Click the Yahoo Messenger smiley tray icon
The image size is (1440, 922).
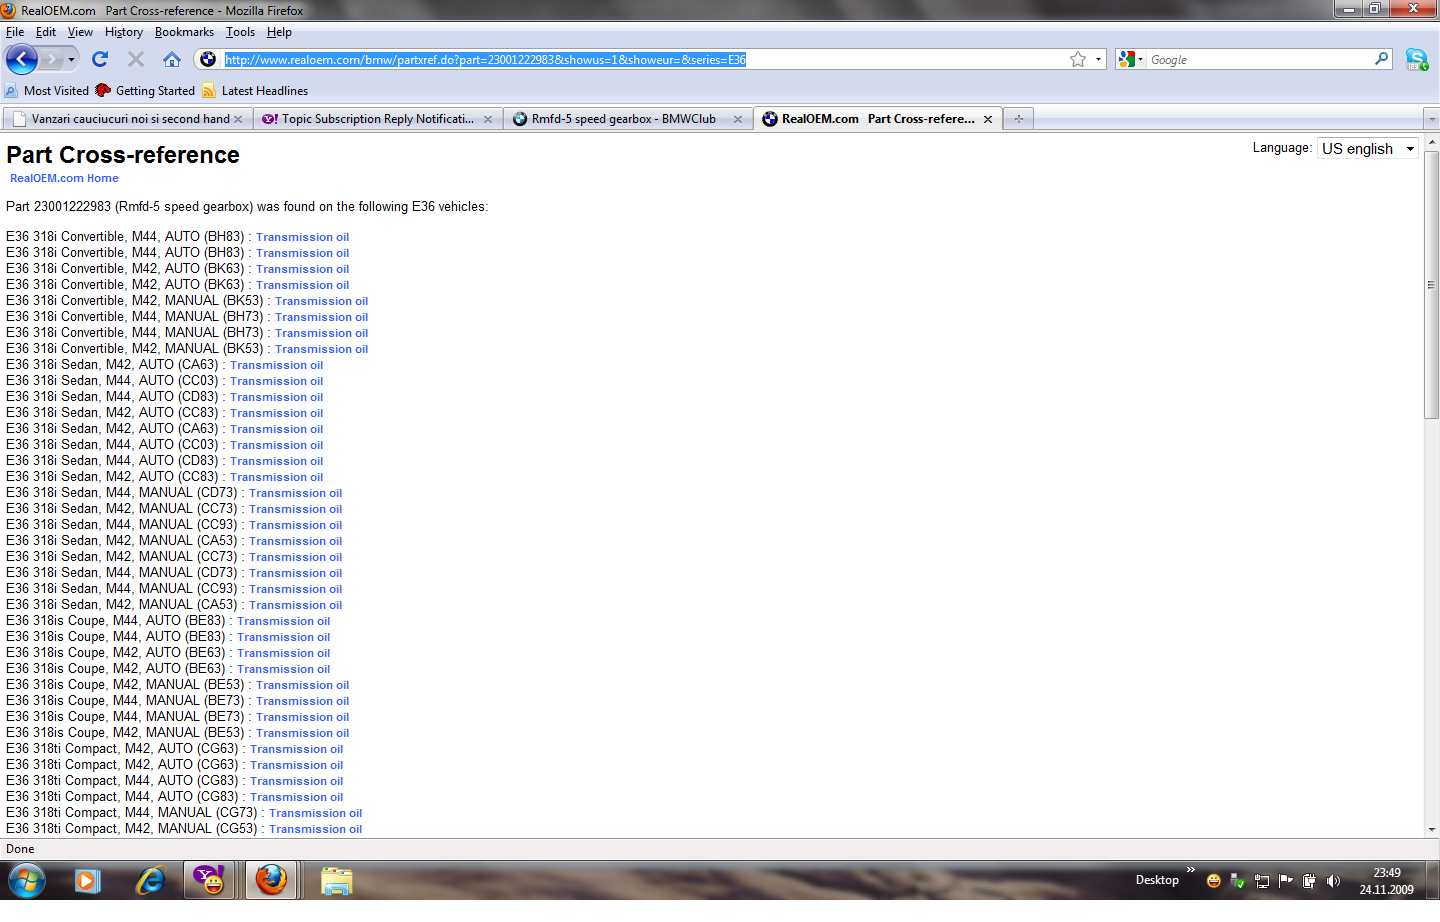coord(1213,881)
